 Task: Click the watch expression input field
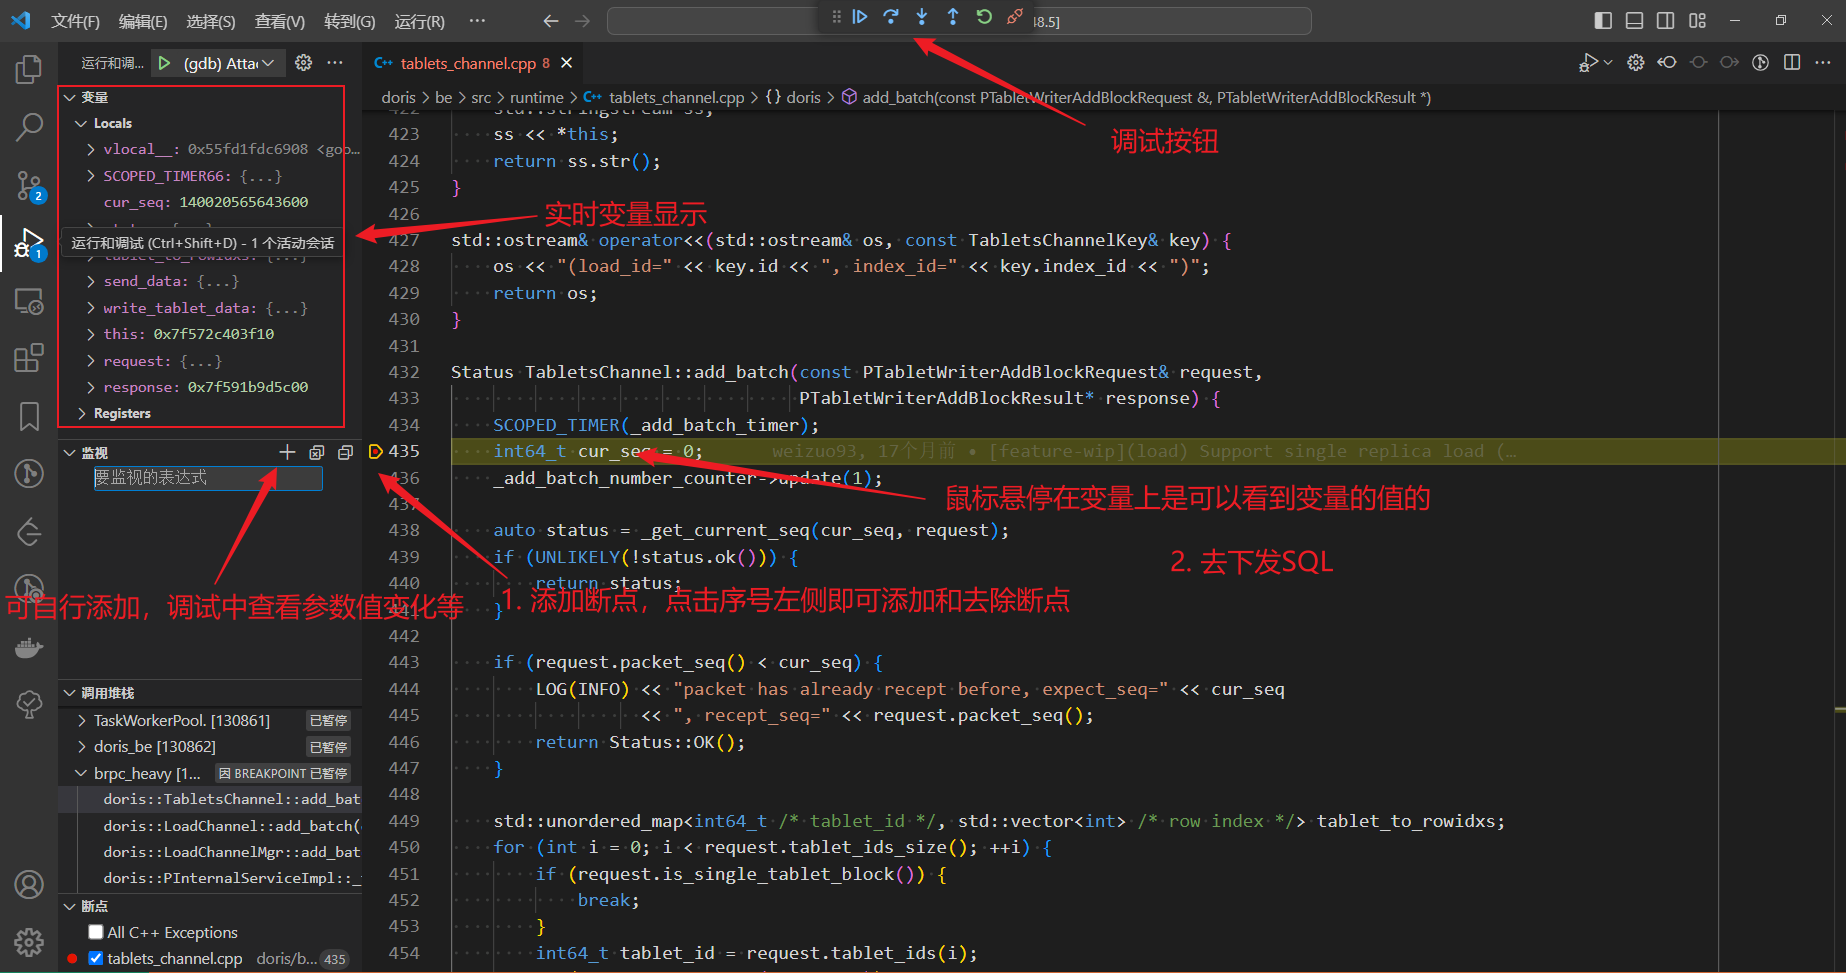[x=207, y=479]
